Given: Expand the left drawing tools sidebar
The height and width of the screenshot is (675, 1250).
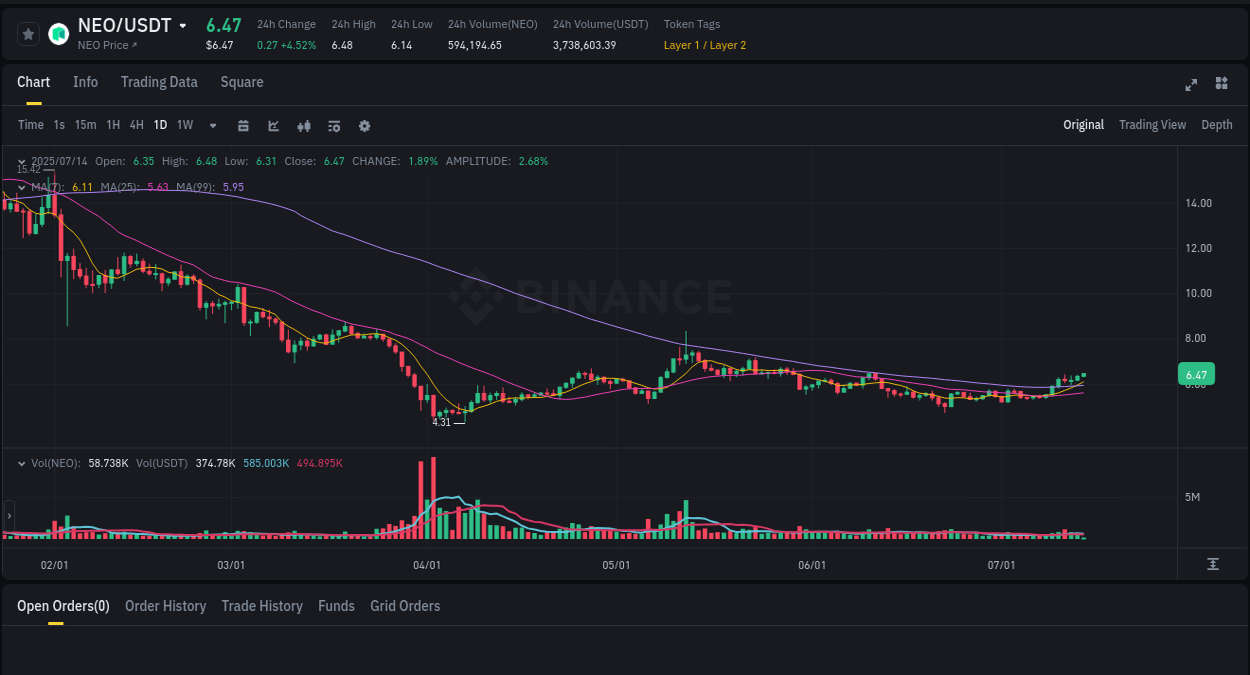Looking at the screenshot, I should point(8,516).
